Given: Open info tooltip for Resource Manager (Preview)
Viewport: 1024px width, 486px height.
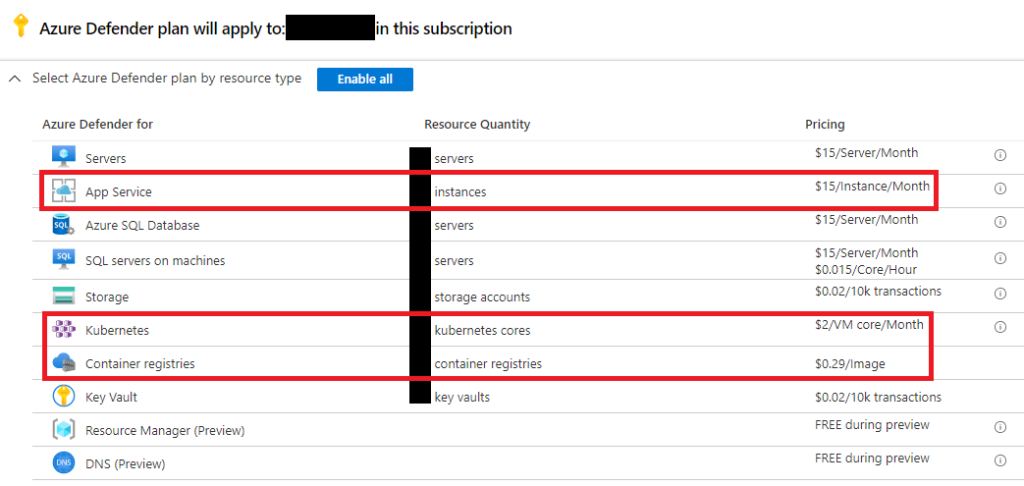Looking at the screenshot, I should 999,427.
